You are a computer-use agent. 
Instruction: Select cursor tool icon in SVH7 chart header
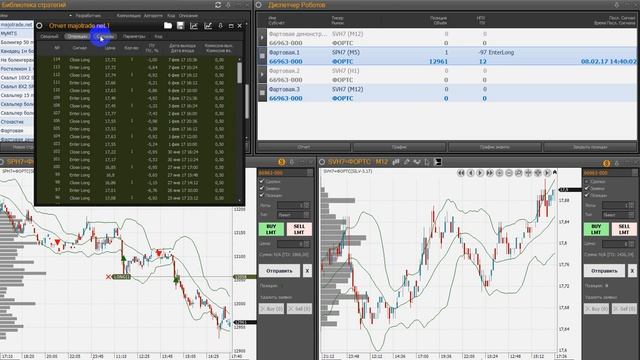pos(427,162)
